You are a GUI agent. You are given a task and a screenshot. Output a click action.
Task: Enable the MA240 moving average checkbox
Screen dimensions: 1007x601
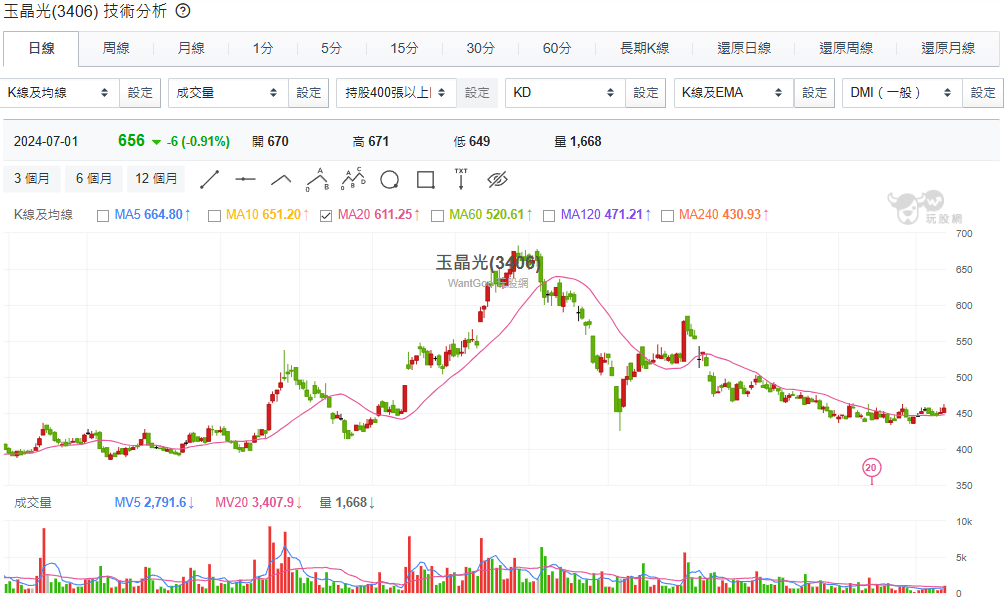(x=667, y=215)
